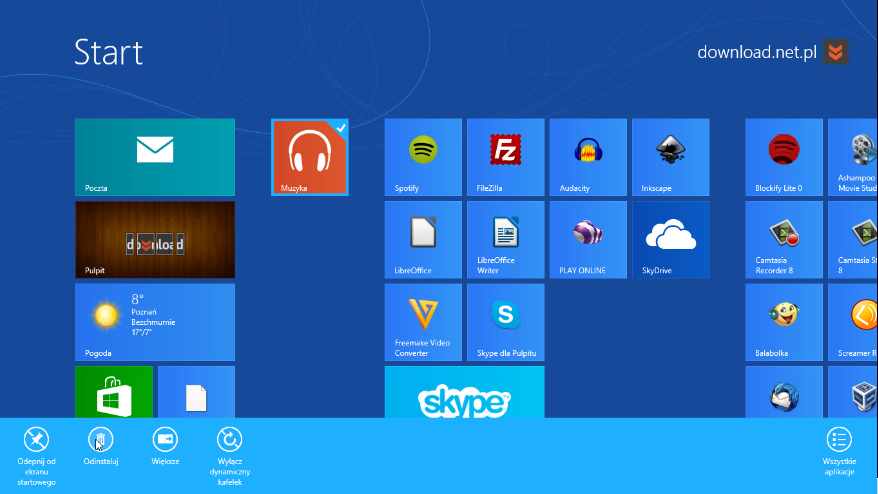Screen dimensions: 878x494
Task: Click Większe to enlarge tile
Action: 165,446
